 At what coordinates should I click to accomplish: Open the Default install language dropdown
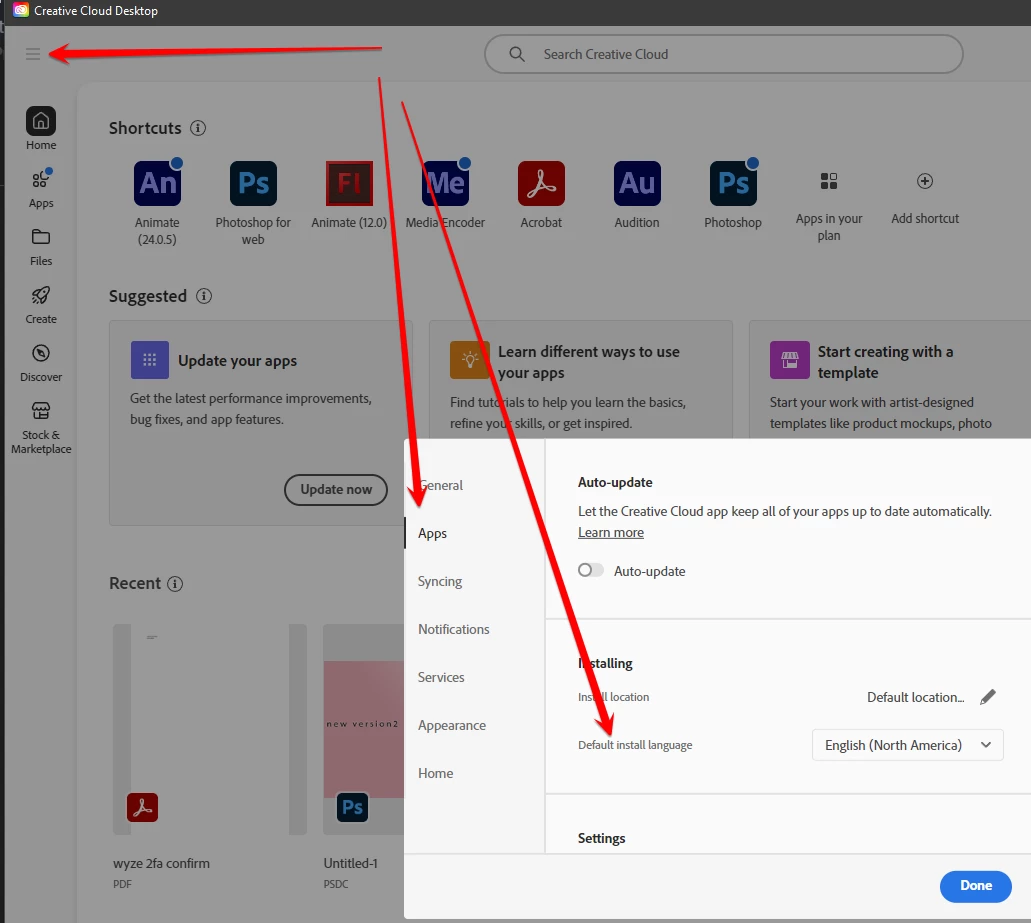pos(907,745)
